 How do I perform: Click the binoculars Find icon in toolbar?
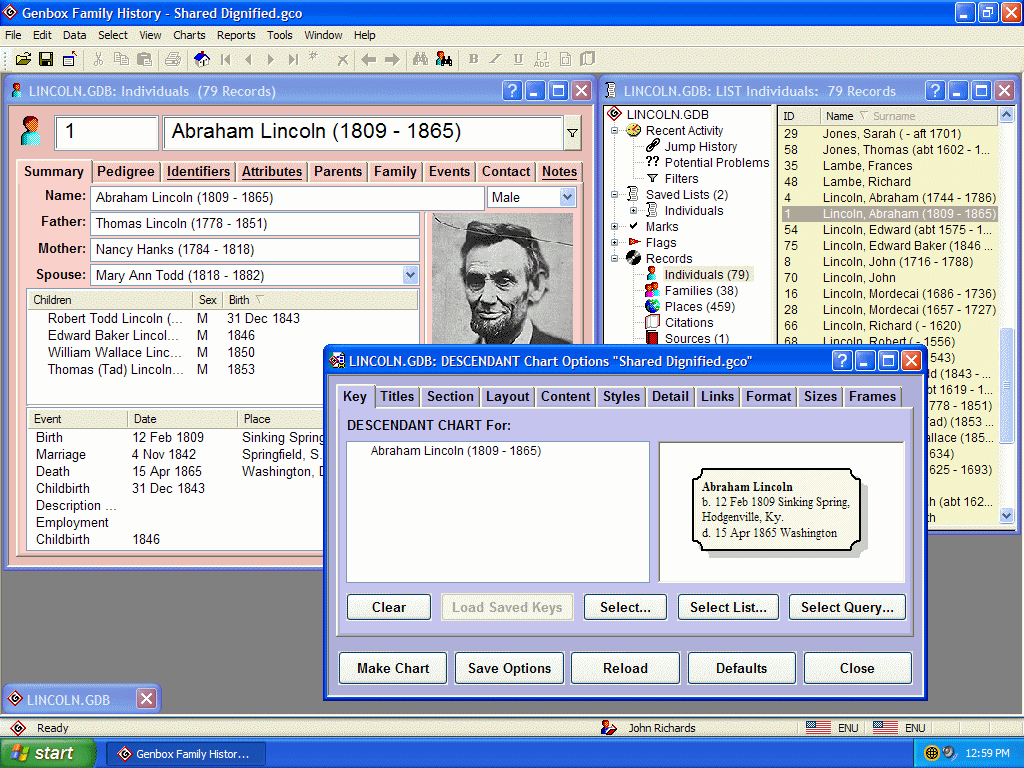[420, 59]
